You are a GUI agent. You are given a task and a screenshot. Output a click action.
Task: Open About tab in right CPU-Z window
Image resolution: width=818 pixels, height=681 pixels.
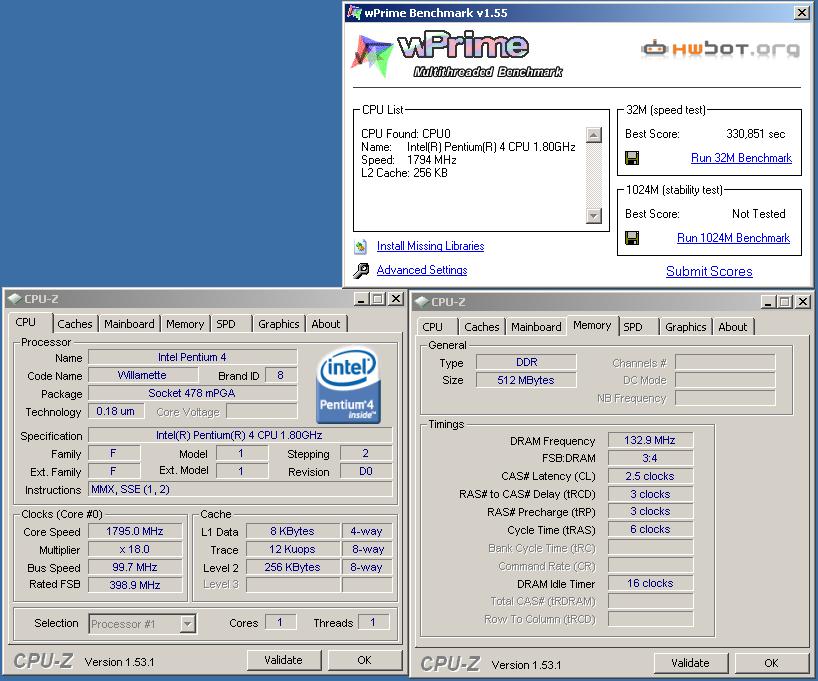(x=732, y=327)
